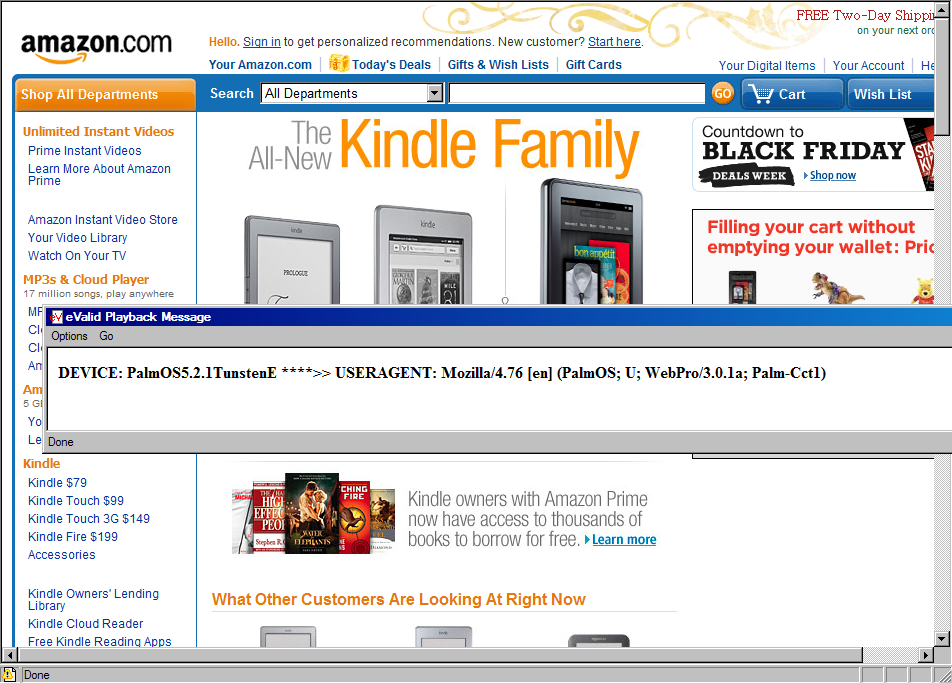Open the Shop All Departments menu
This screenshot has width=952, height=683.
point(105,95)
